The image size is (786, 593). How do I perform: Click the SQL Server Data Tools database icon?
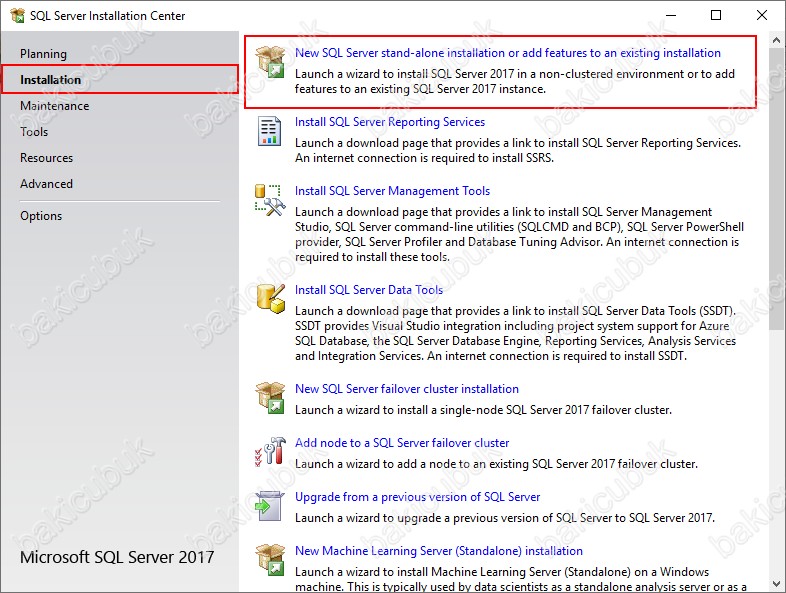tap(271, 298)
